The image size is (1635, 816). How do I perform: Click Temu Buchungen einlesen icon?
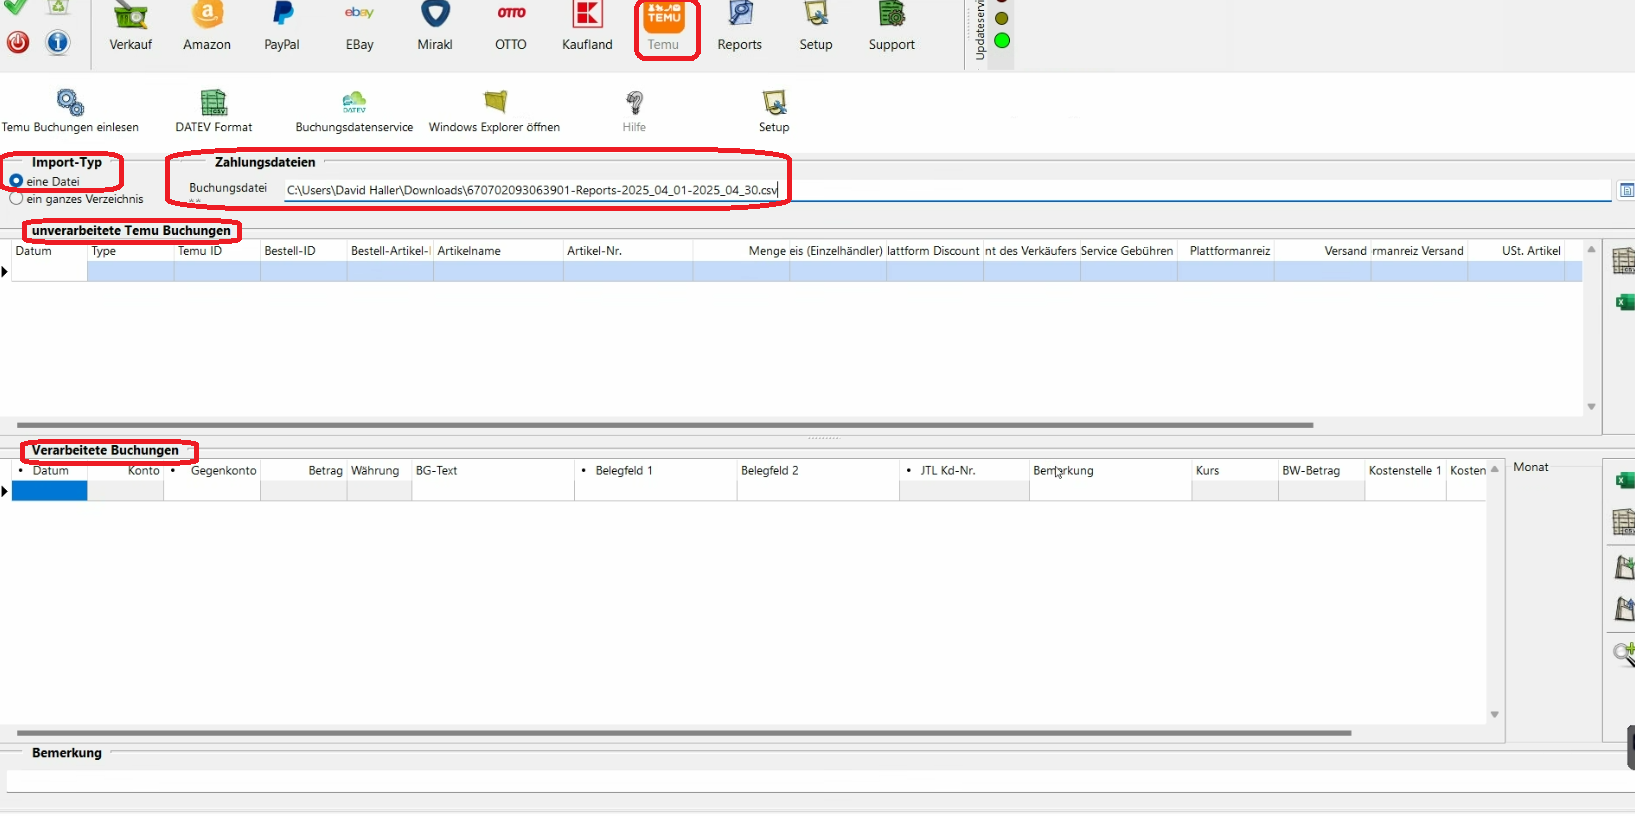coord(70,103)
